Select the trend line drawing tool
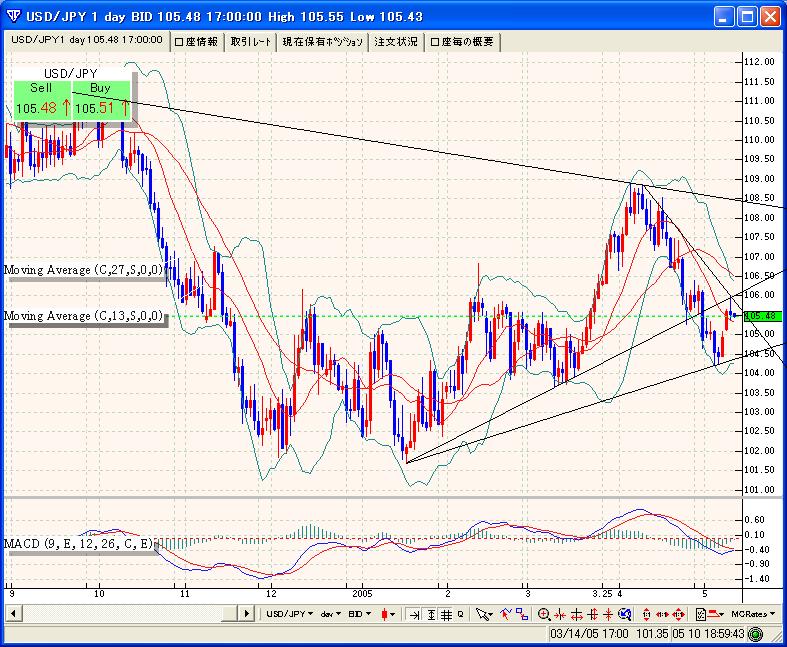Viewport: 787px width, 647px height. 507,613
